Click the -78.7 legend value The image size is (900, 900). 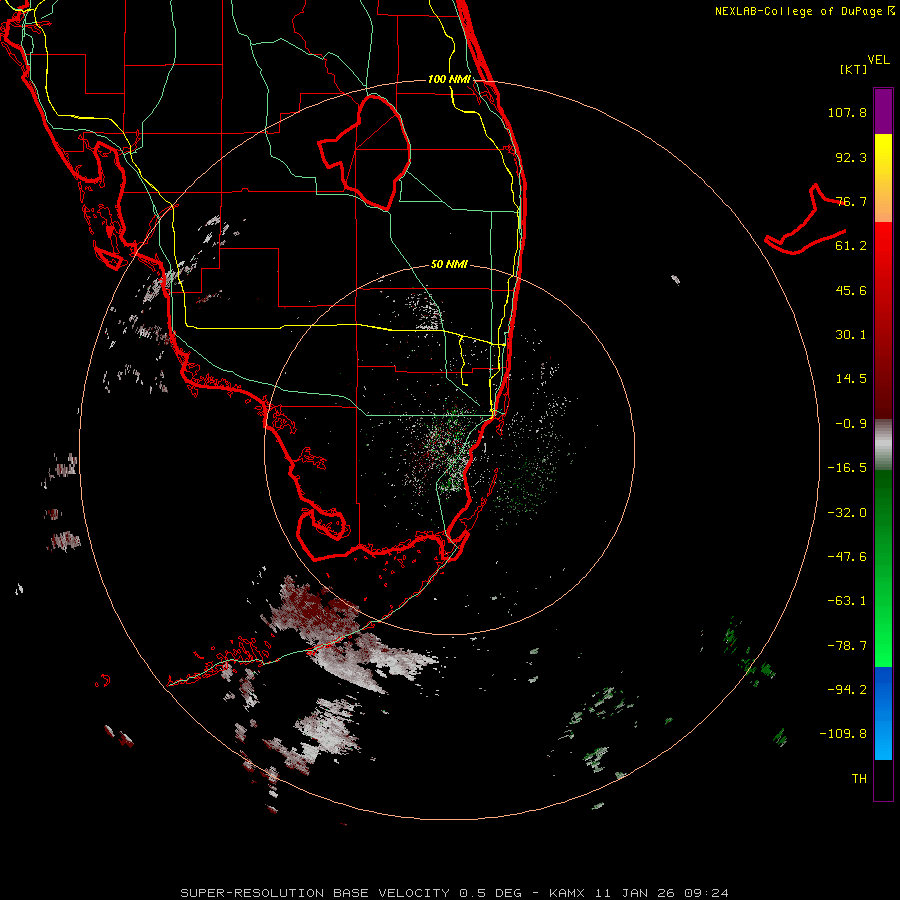point(847,646)
